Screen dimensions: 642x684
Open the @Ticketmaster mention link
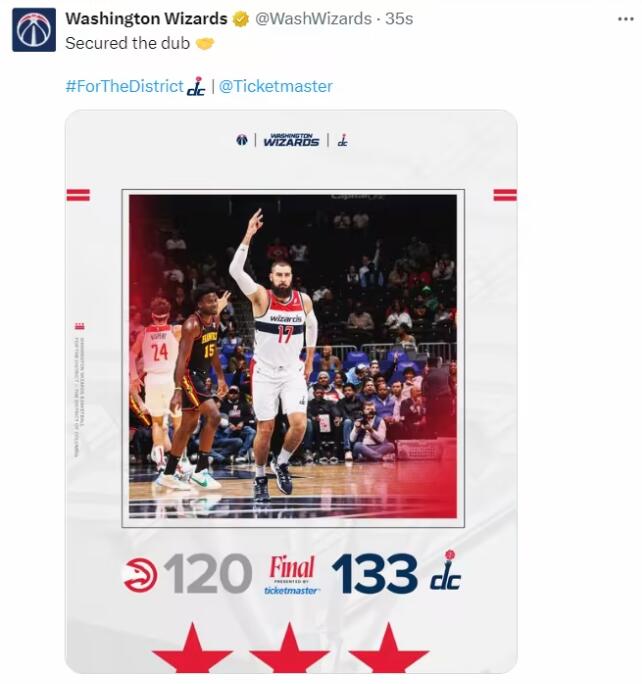(x=276, y=86)
